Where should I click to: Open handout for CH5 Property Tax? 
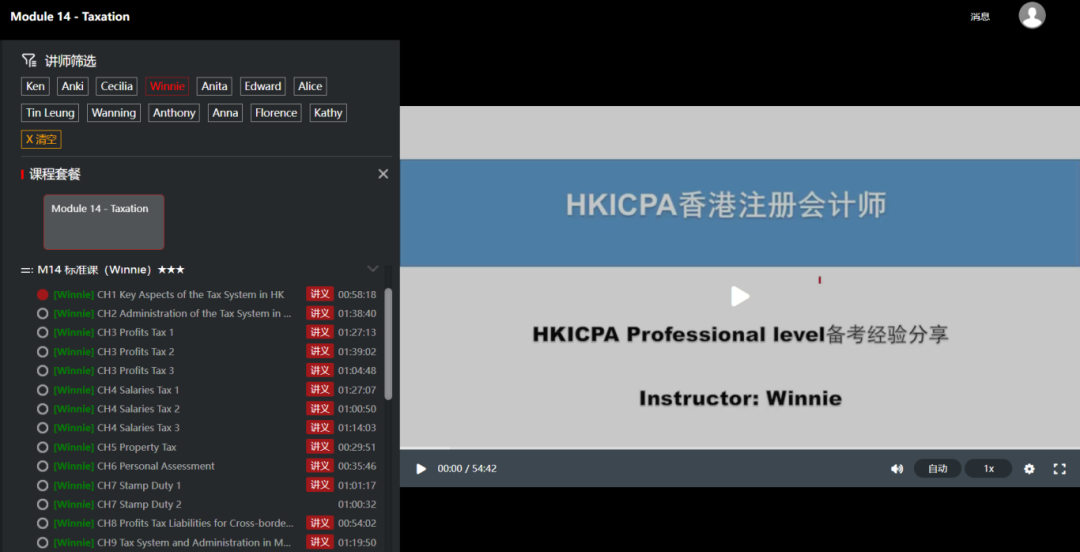click(320, 447)
